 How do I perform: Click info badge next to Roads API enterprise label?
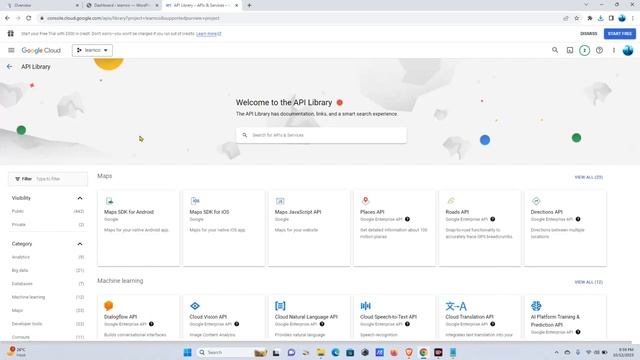(493, 219)
